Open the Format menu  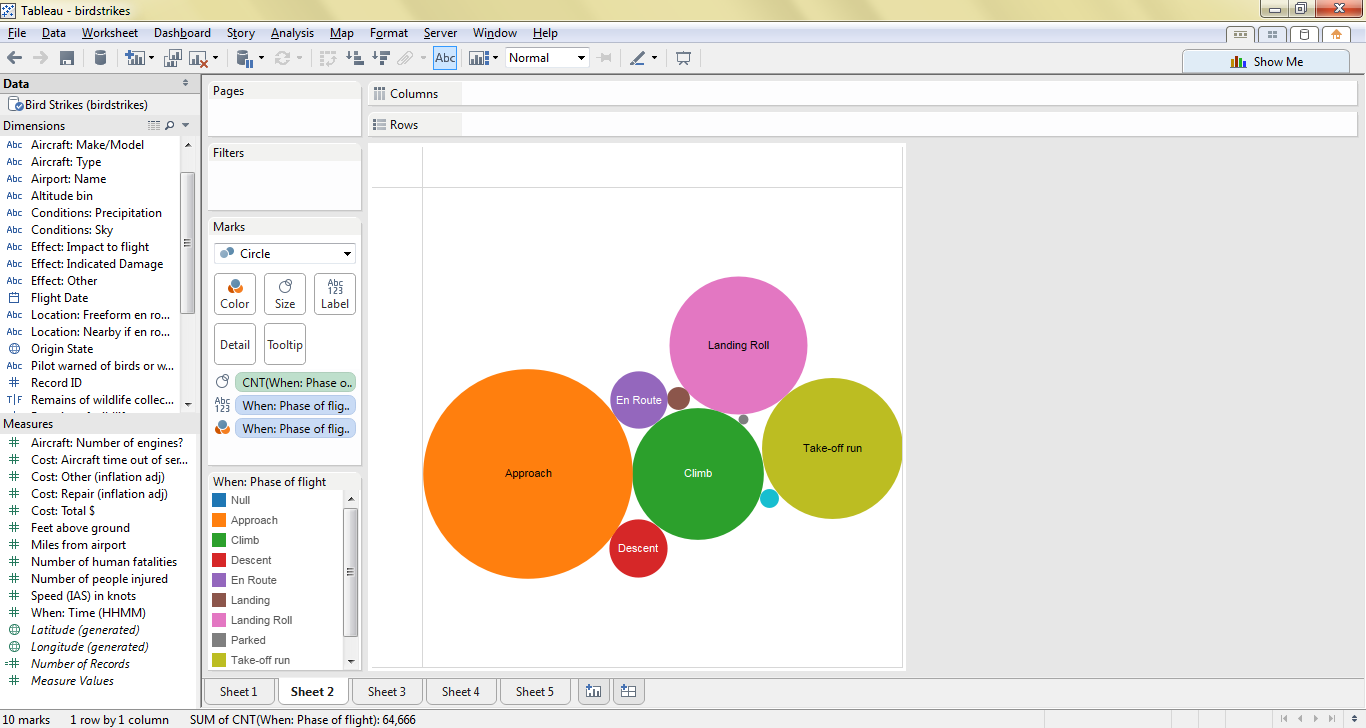(389, 33)
